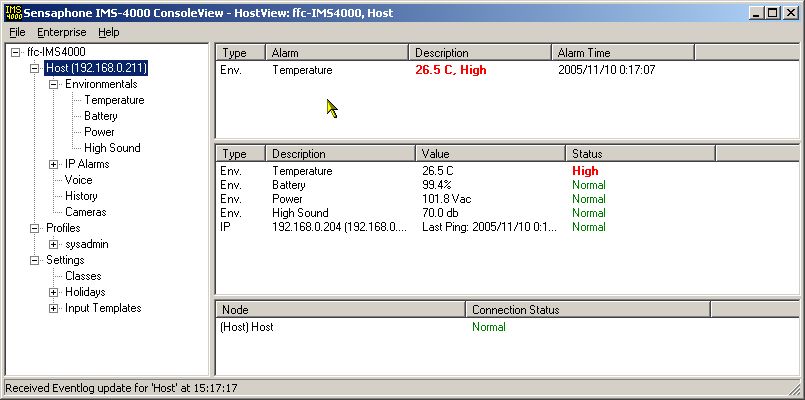This screenshot has height=400, width=805.
Task: Open the Help menu
Action: point(109,32)
